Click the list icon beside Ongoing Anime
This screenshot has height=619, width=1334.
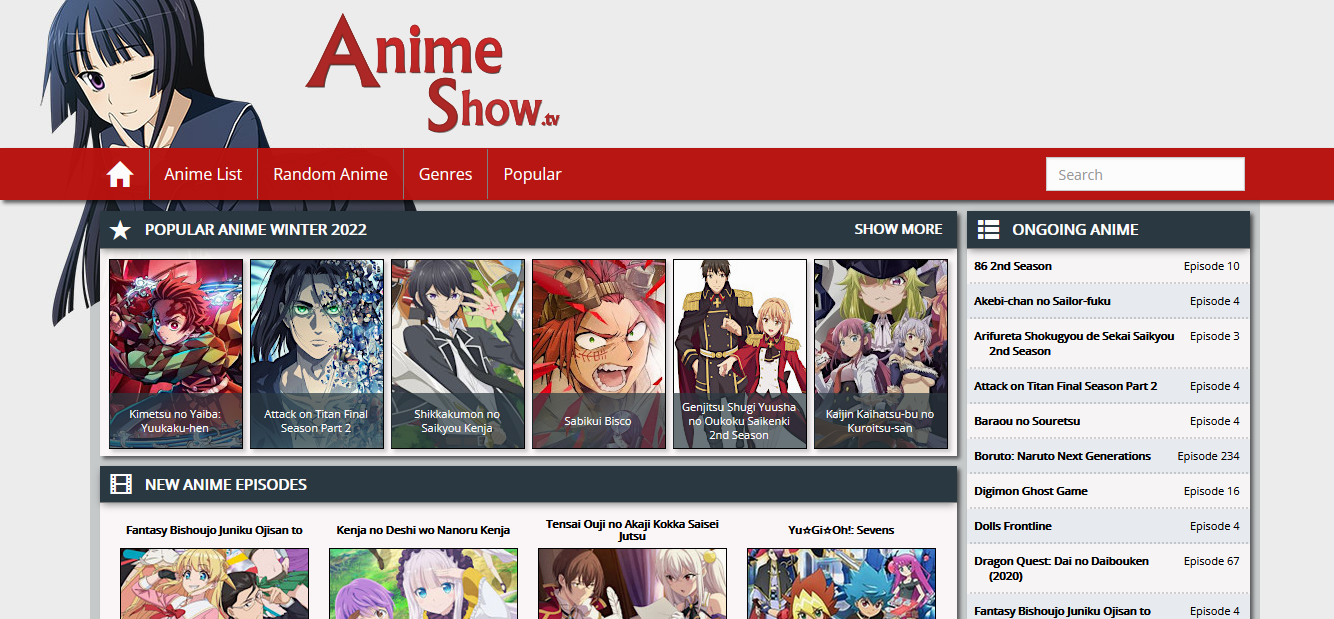(988, 230)
